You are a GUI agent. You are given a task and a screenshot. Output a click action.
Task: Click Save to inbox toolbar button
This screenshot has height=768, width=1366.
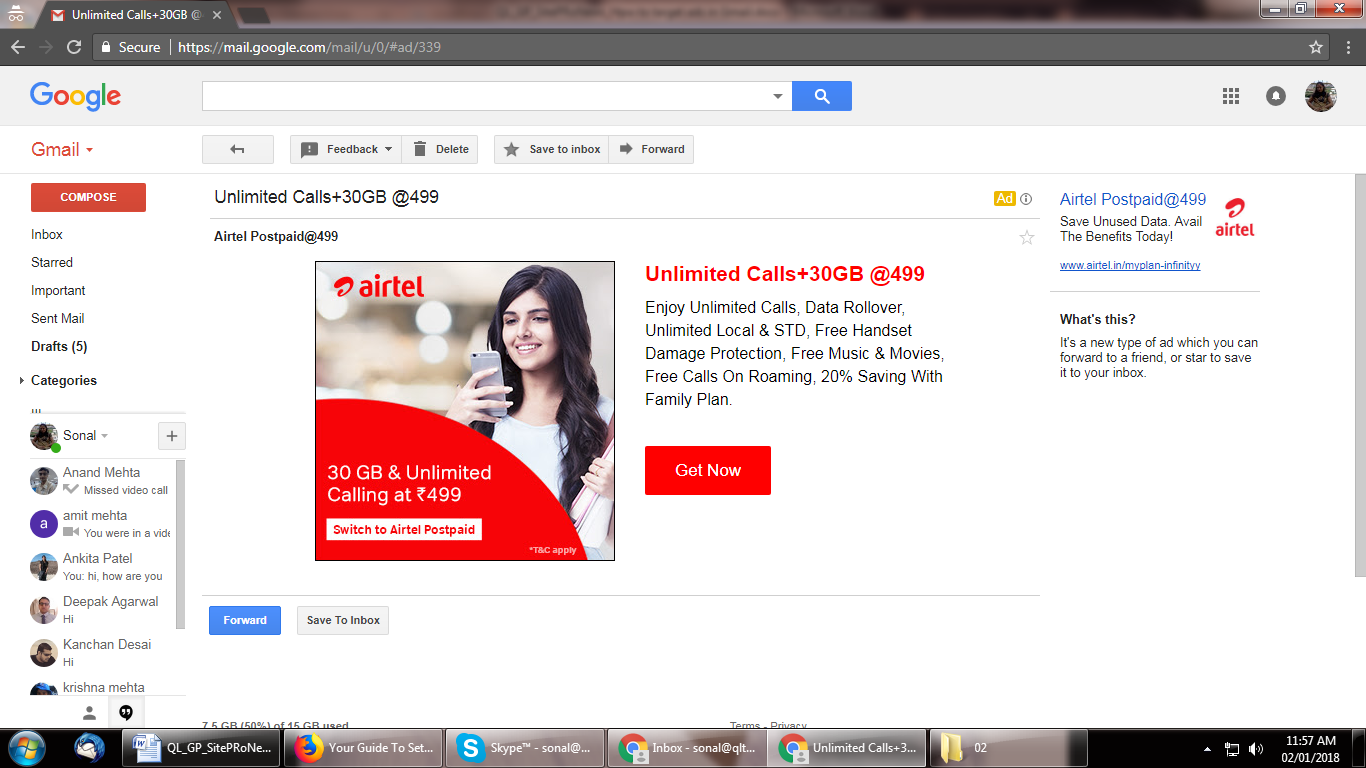tap(552, 149)
